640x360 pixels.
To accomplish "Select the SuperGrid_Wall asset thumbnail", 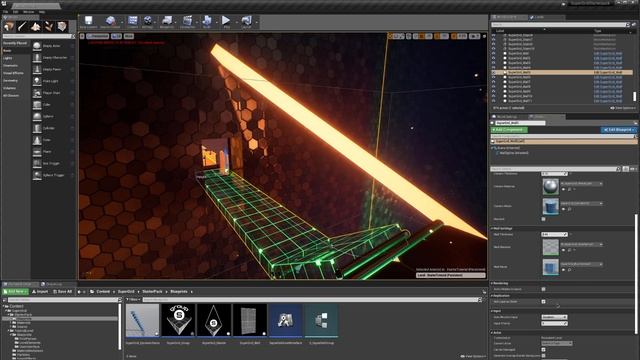I will tap(250, 320).
